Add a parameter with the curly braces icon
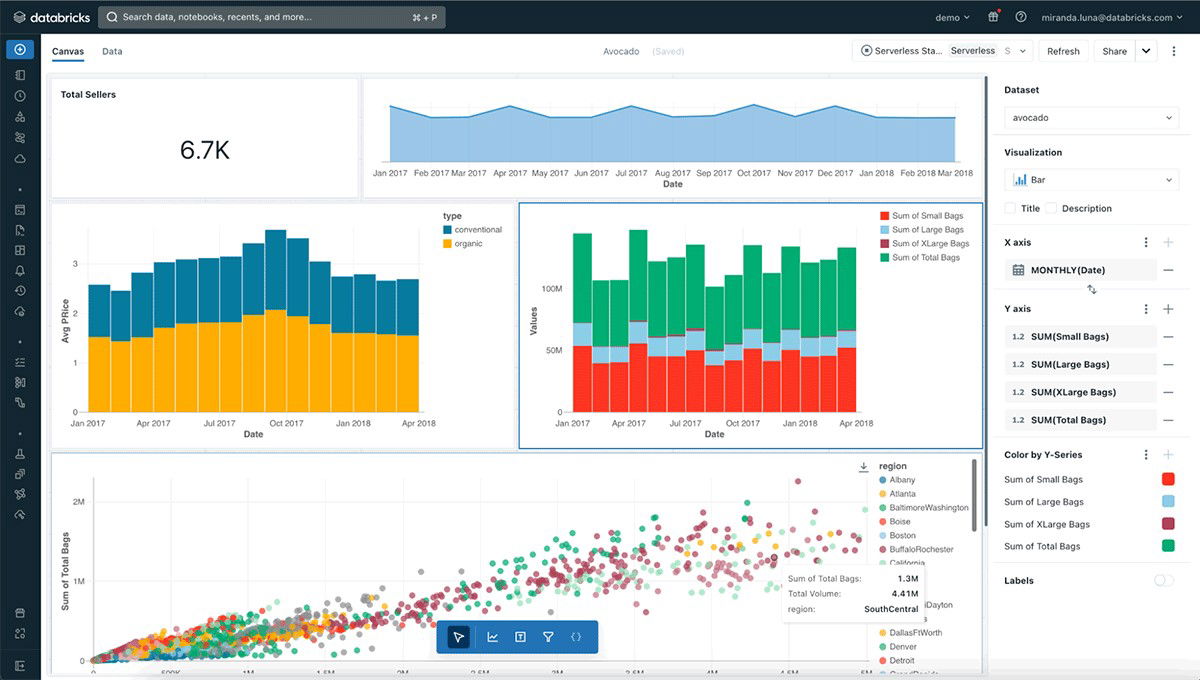 pyautogui.click(x=576, y=636)
